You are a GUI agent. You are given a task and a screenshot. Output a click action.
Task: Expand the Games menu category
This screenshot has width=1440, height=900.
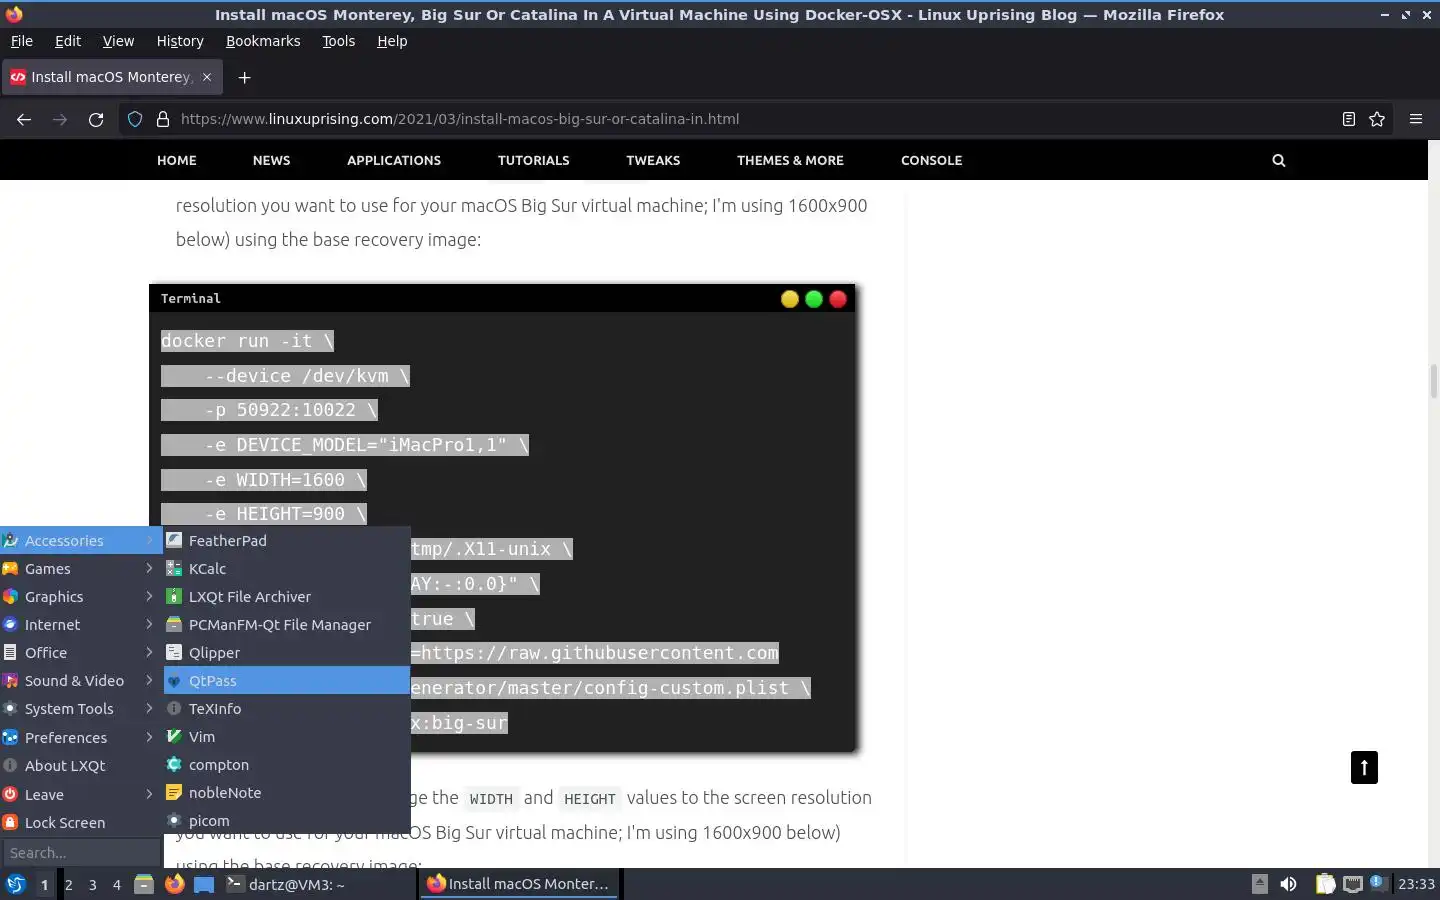coord(80,568)
